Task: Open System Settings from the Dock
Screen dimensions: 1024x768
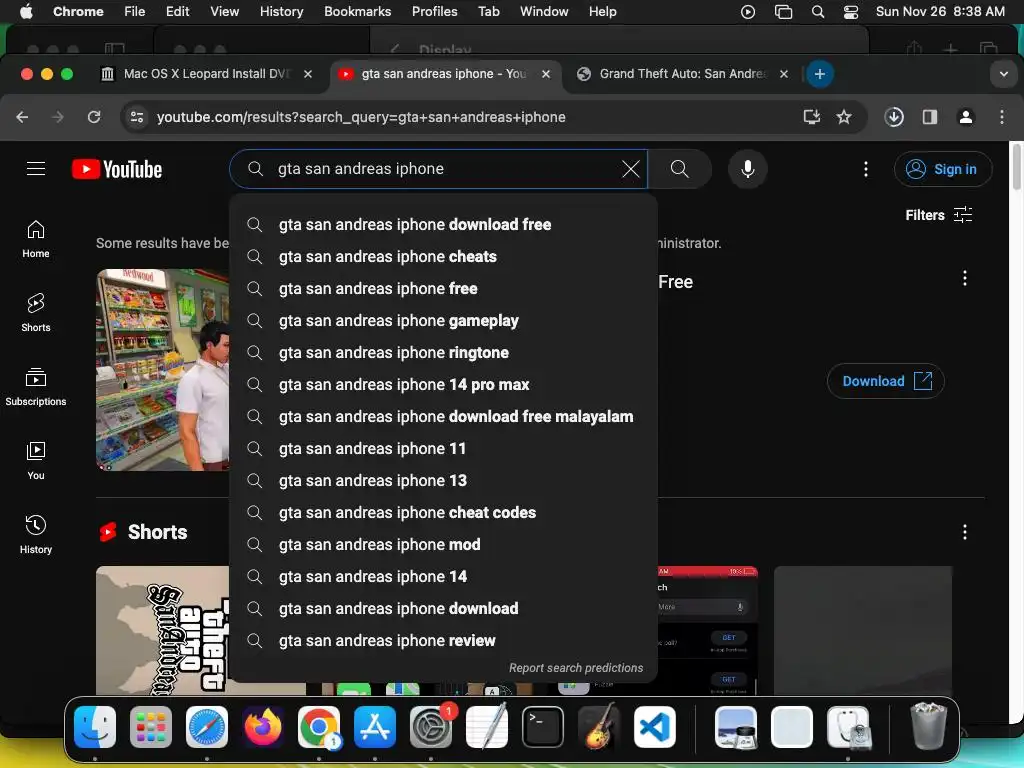Action: 430,727
